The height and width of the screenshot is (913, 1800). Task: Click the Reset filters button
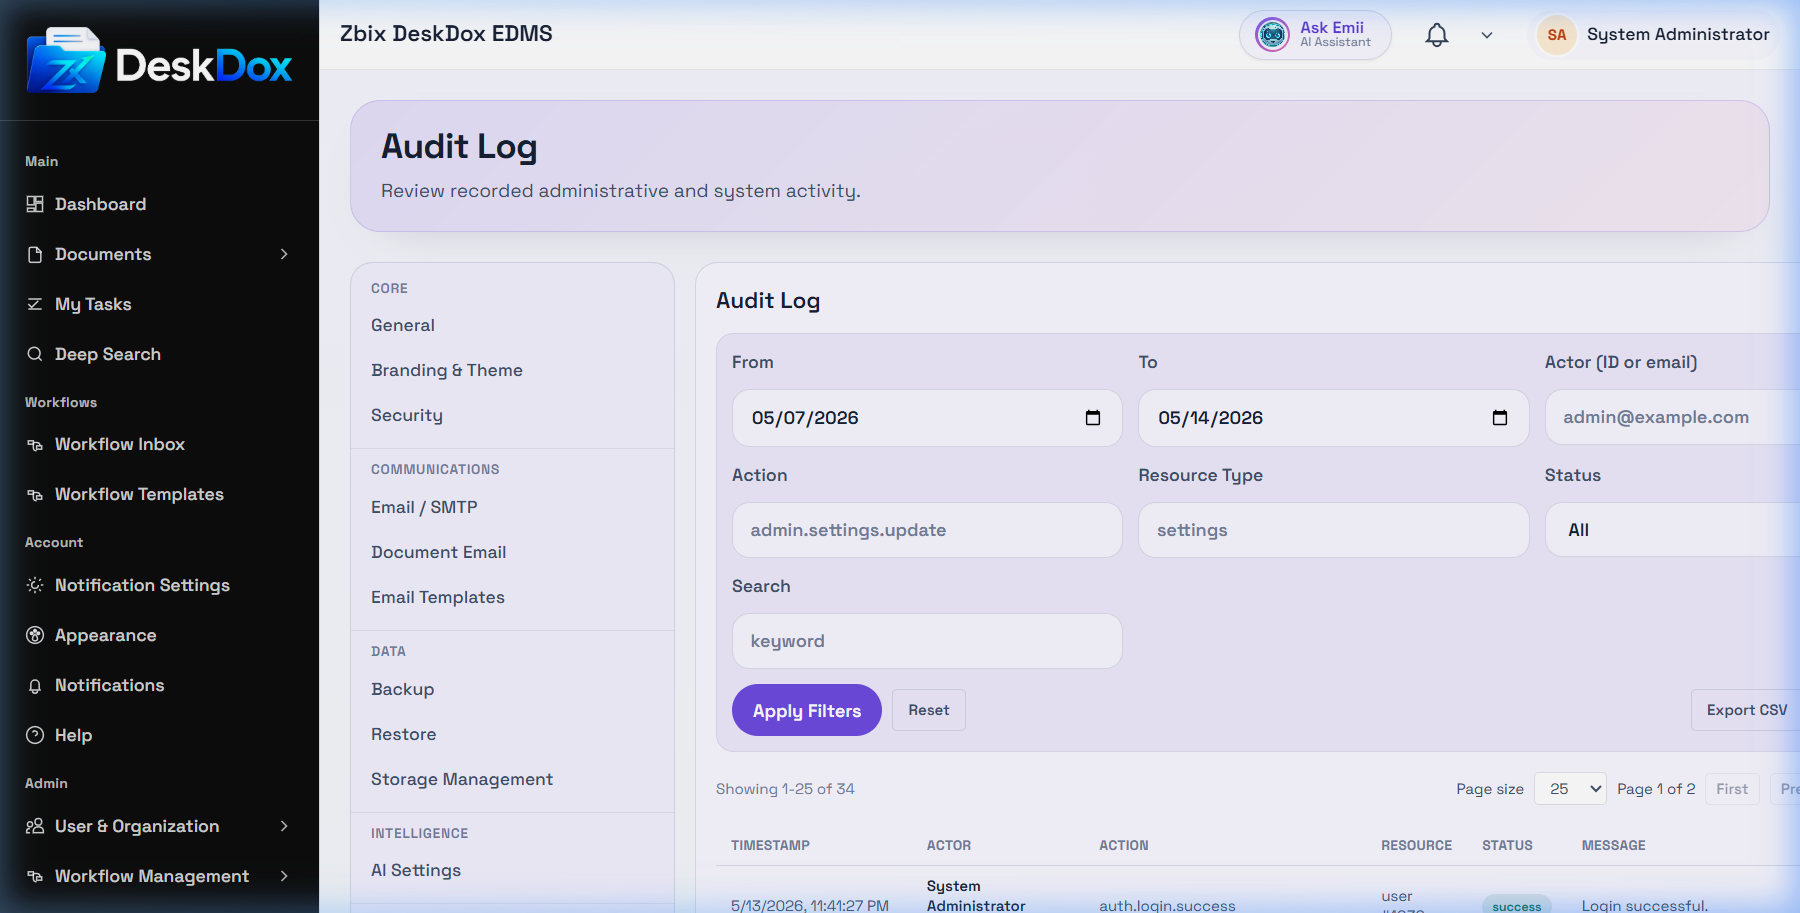point(929,710)
